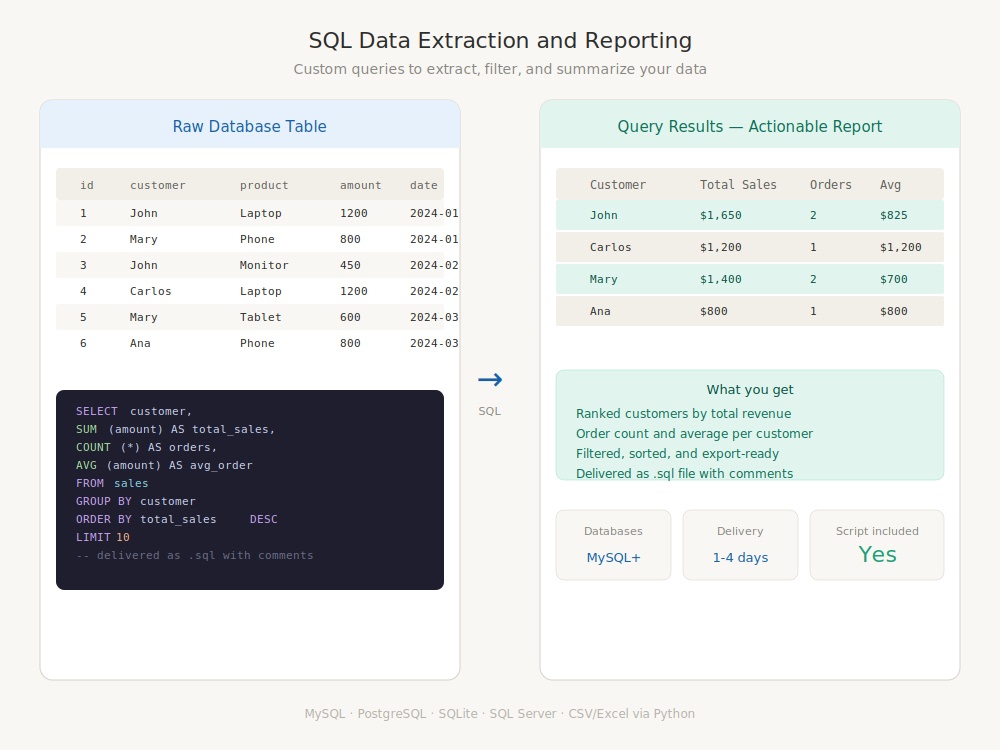Click the blue arrow icon above SQL

[490, 380]
